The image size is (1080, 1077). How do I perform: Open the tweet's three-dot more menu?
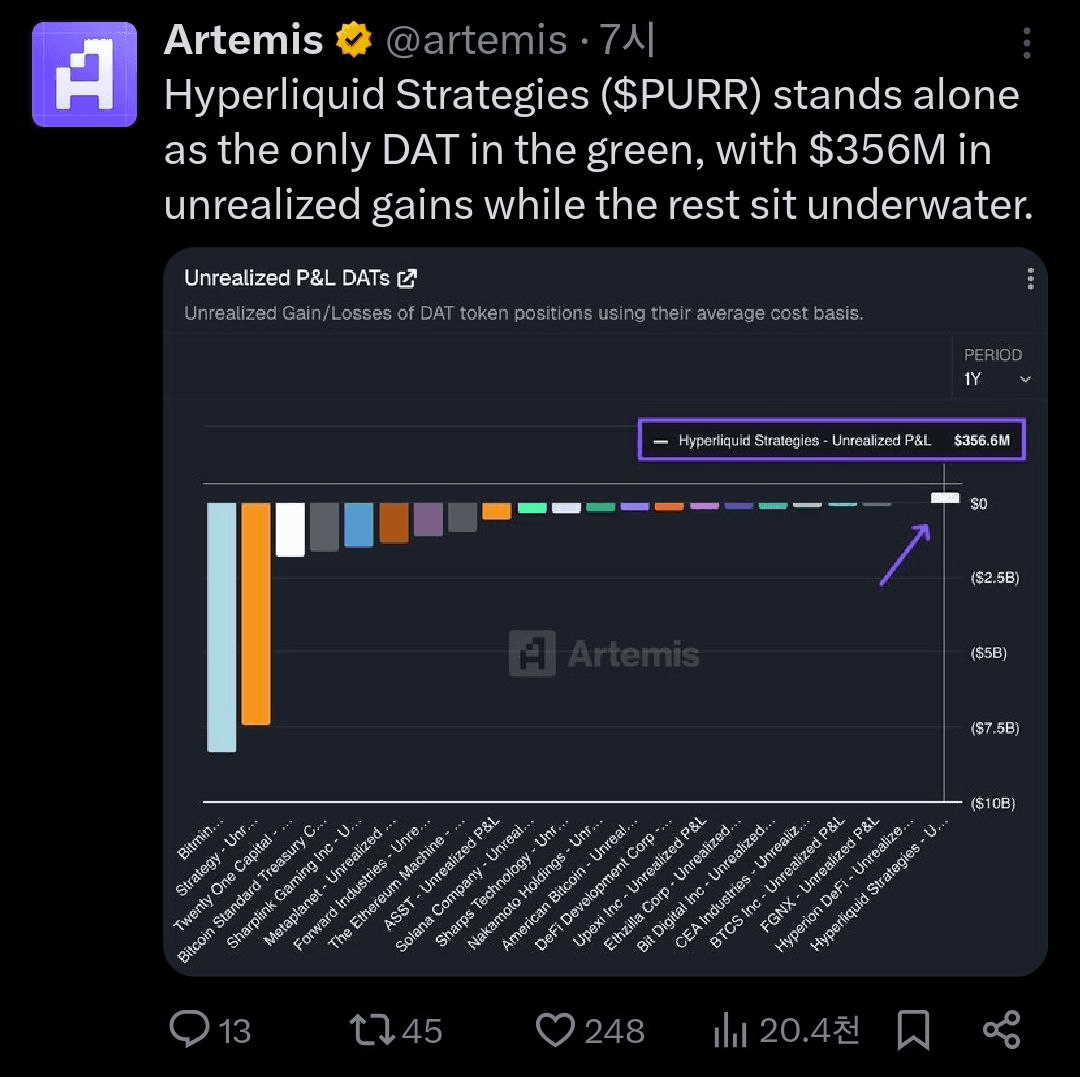point(1027,42)
